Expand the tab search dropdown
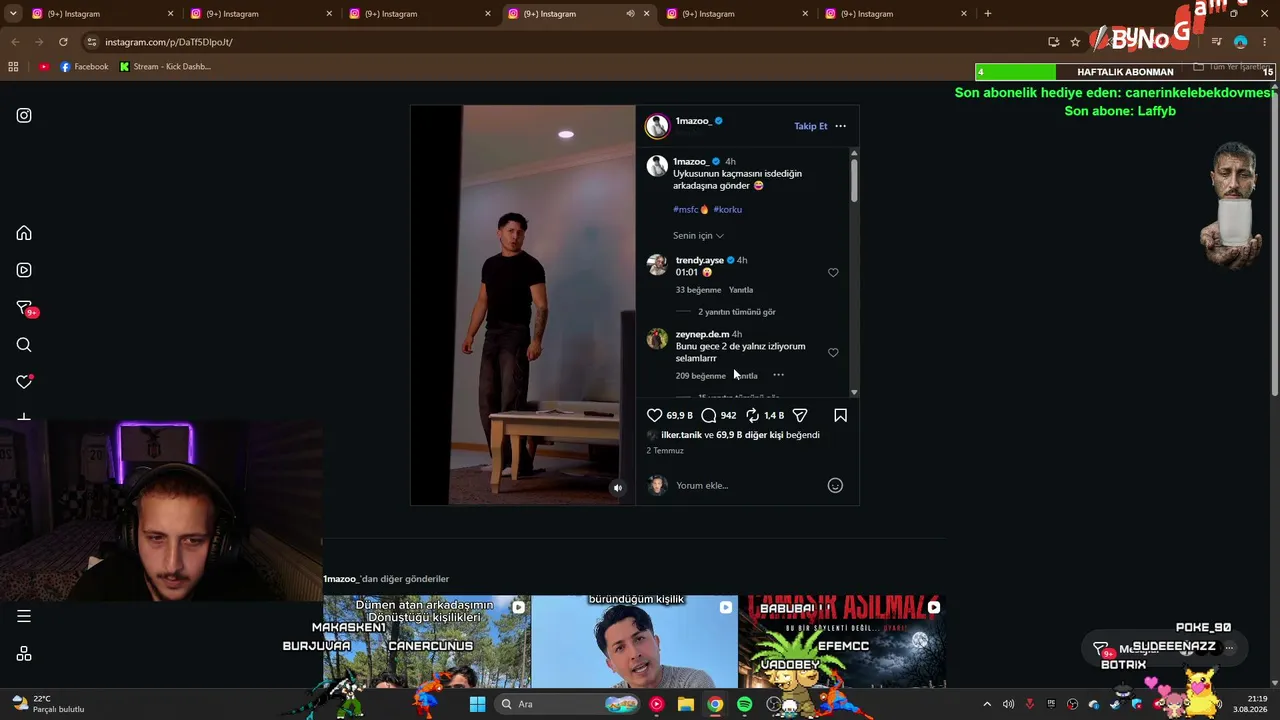The image size is (1280, 720). point(13,14)
